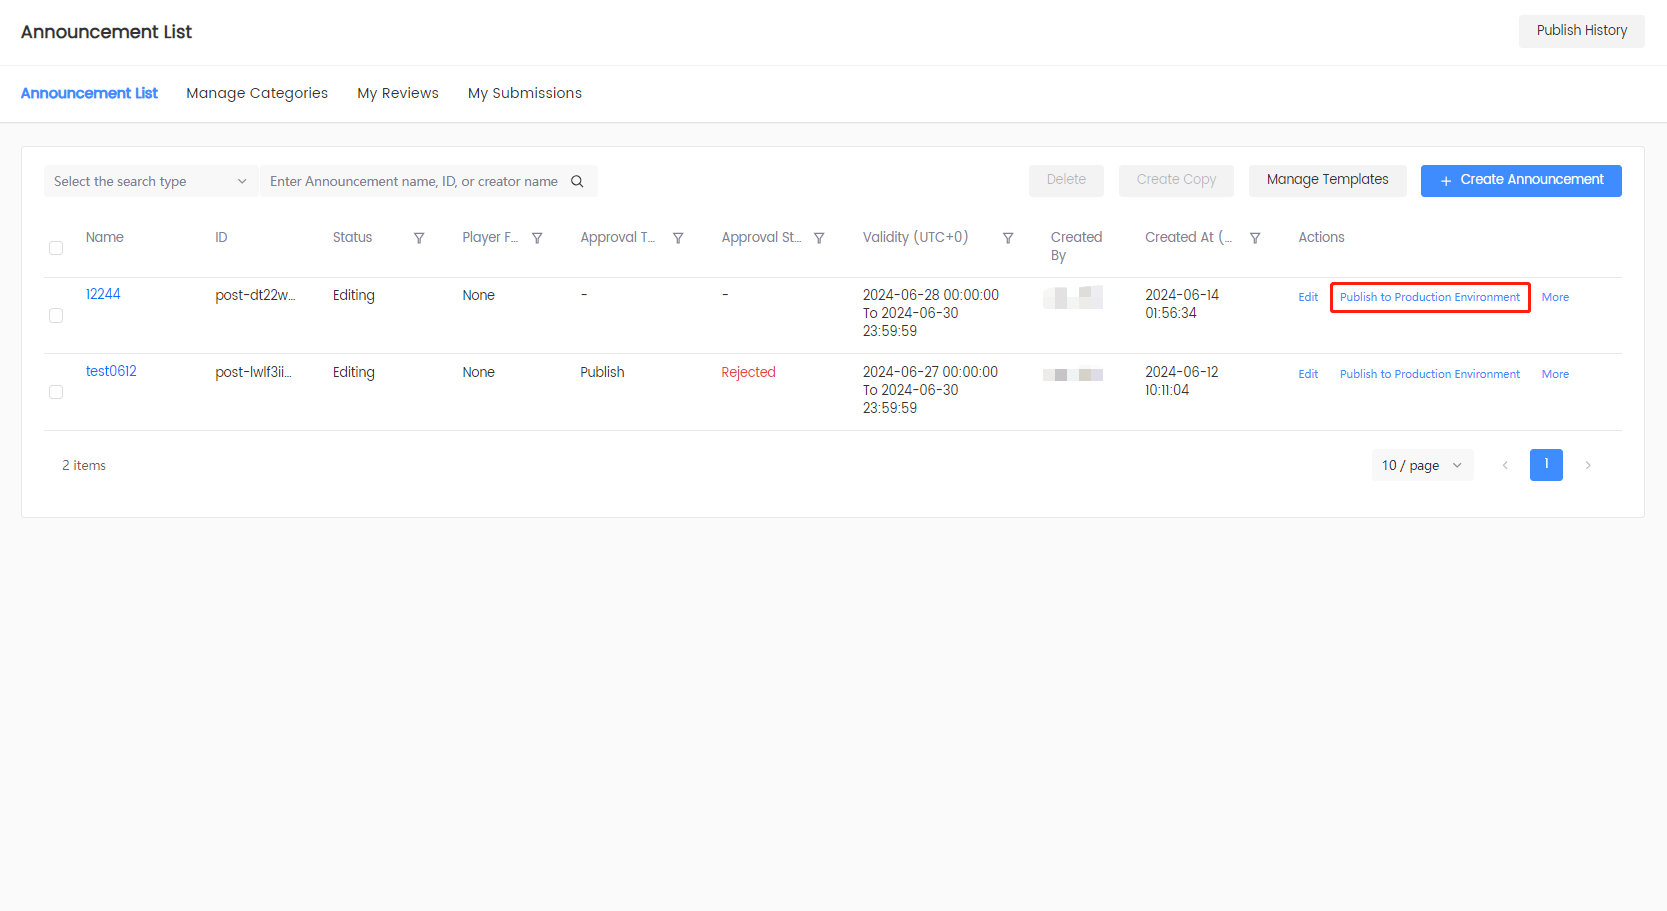Open the Created At column filter
The height and width of the screenshot is (911, 1667).
pos(1255,238)
